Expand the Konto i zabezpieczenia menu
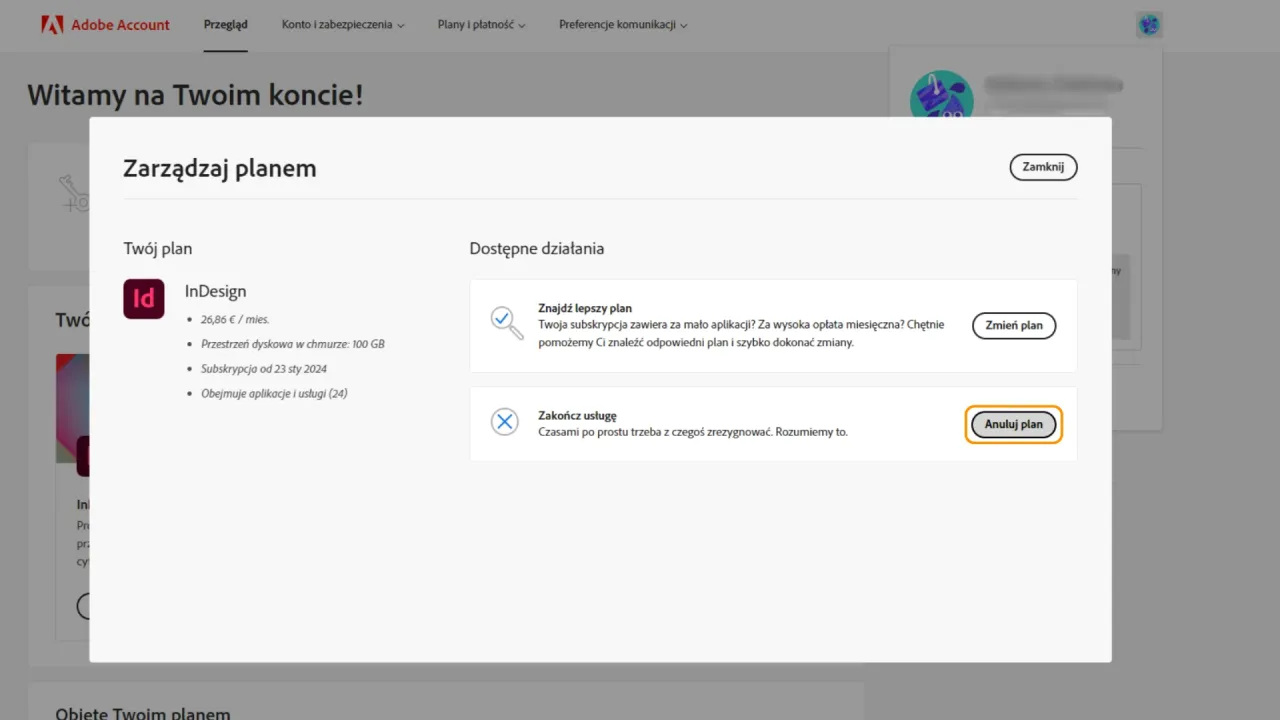The height and width of the screenshot is (720, 1280). point(343,24)
